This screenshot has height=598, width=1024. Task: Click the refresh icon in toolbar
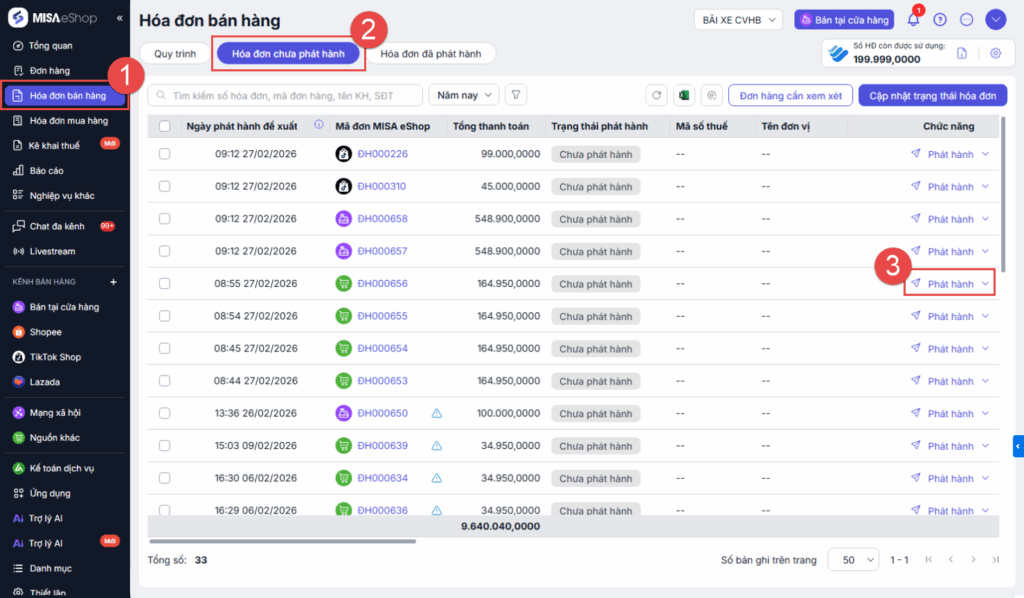[x=657, y=95]
